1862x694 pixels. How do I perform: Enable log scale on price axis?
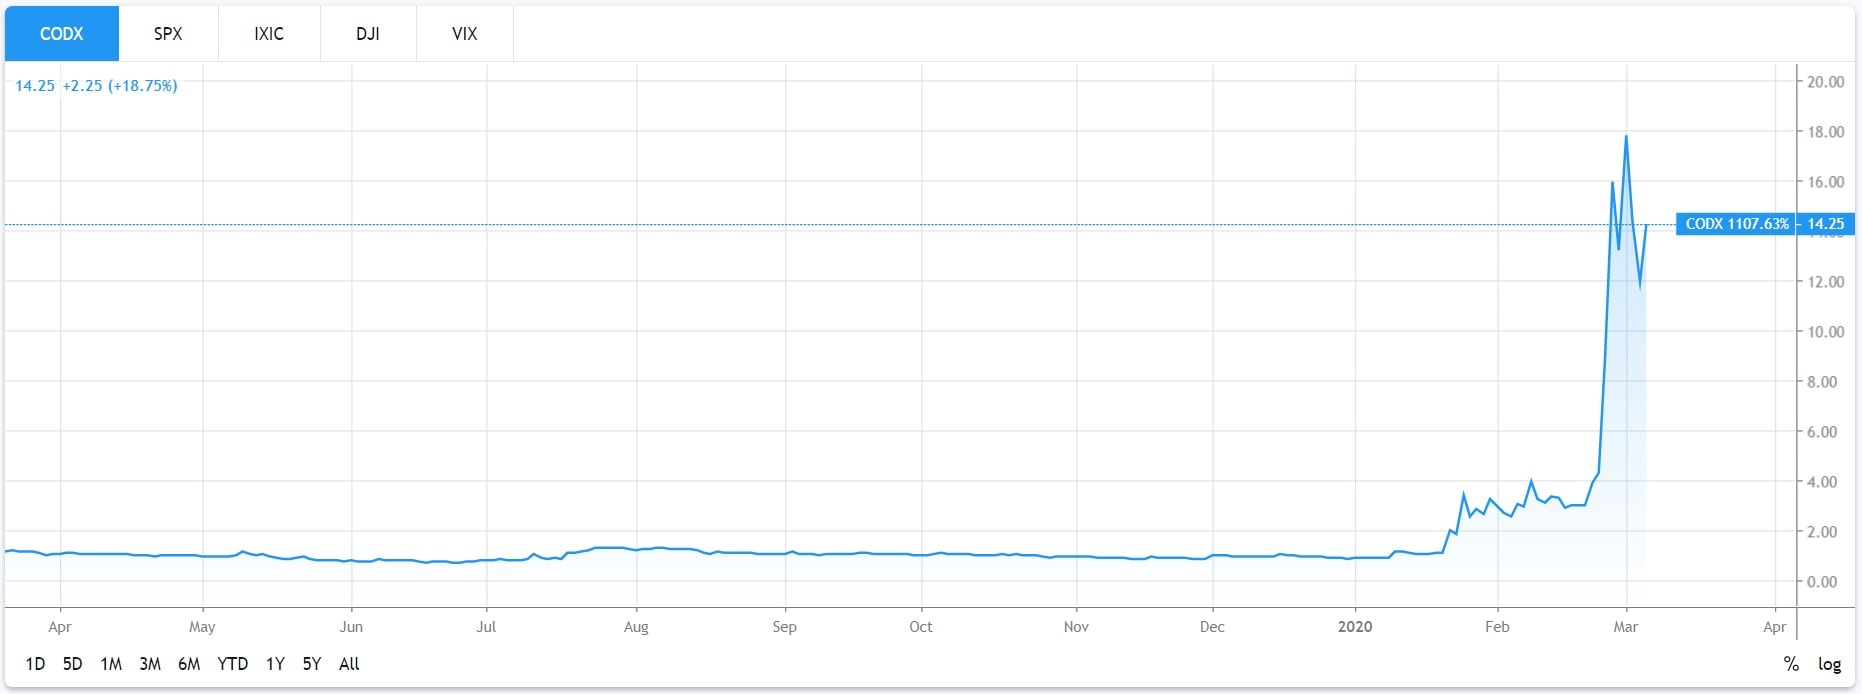(x=1829, y=664)
